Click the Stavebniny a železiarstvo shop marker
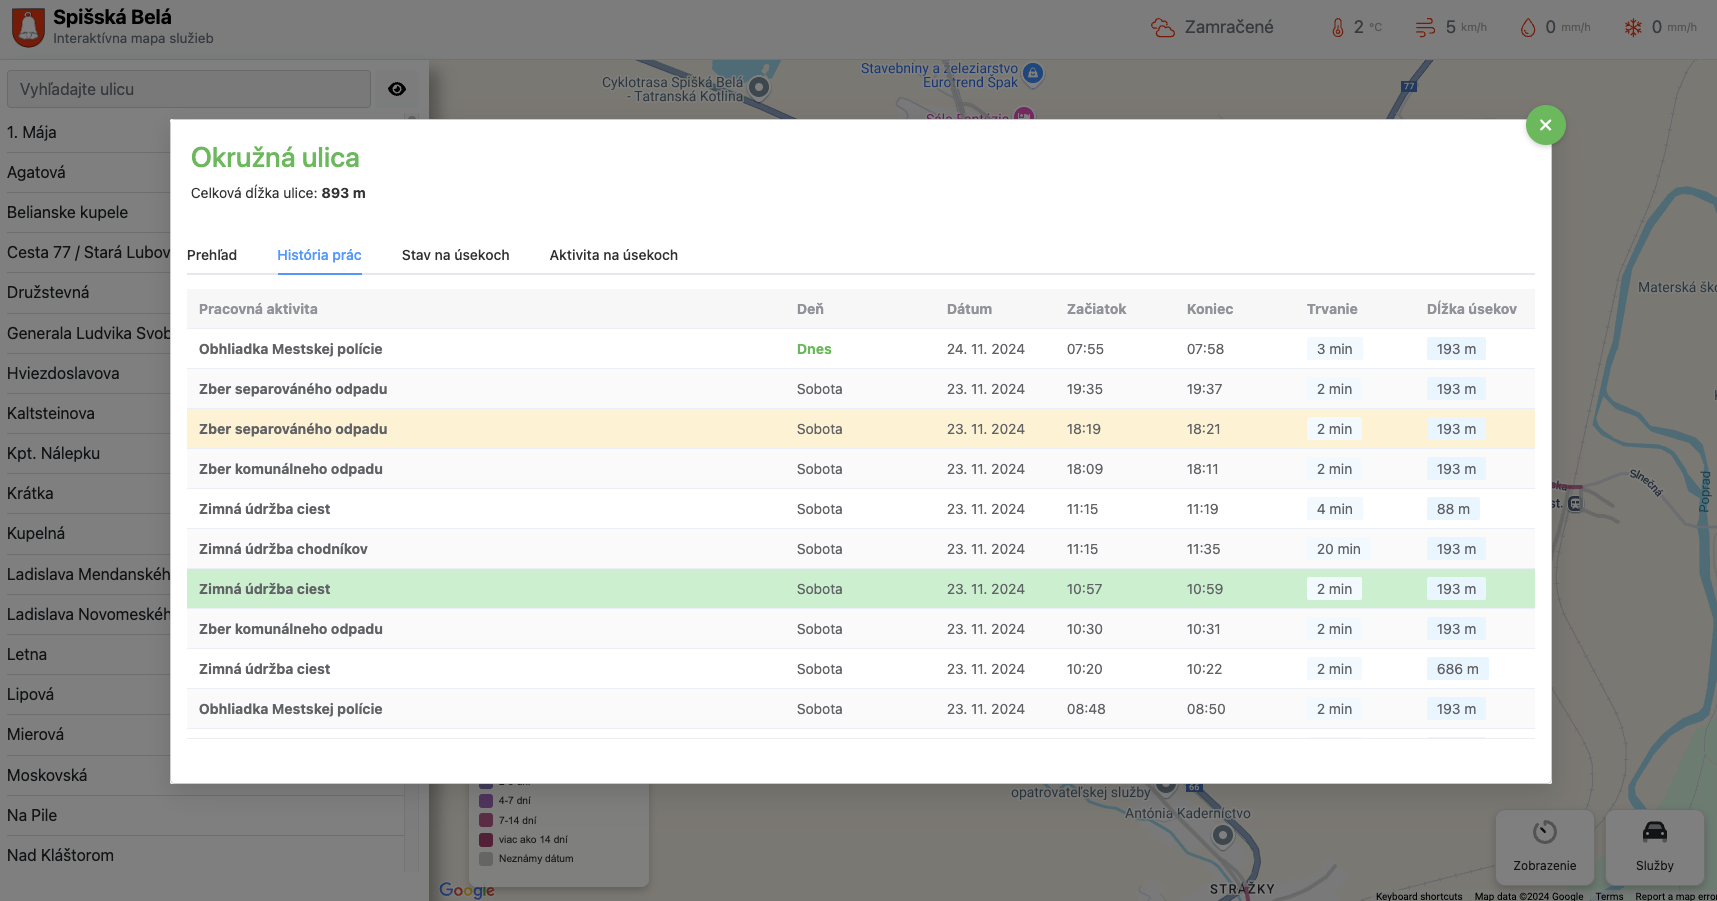1717x901 pixels. point(1034,73)
